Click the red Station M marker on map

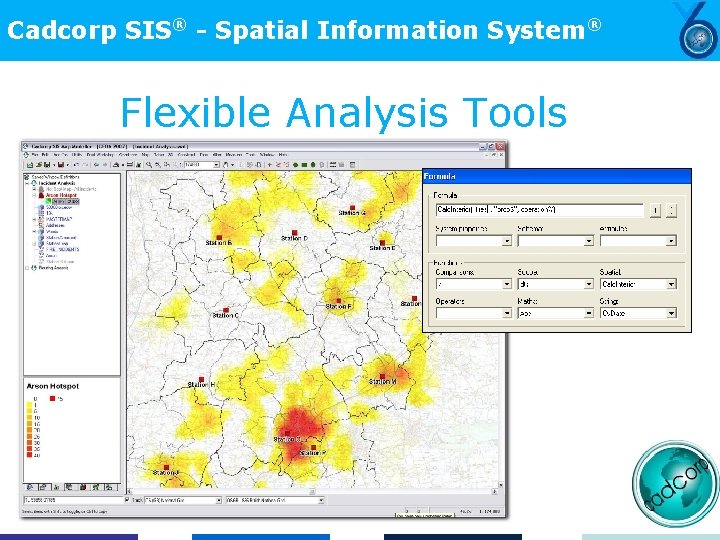[x=382, y=376]
